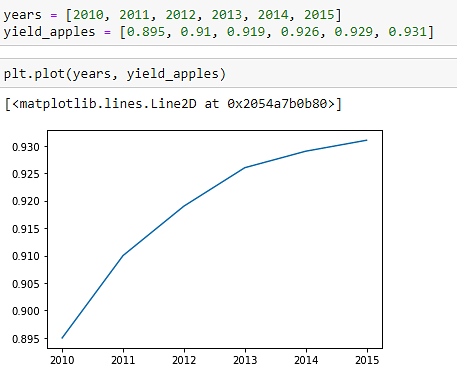
Task: Click the value 0.931 in the list
Action: [x=407, y=32]
